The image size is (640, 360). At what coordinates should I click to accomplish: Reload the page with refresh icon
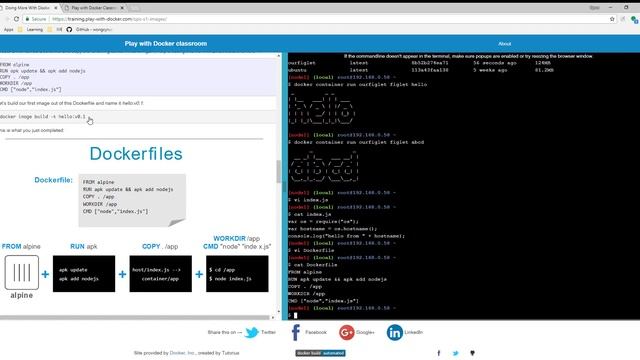tap(16, 19)
